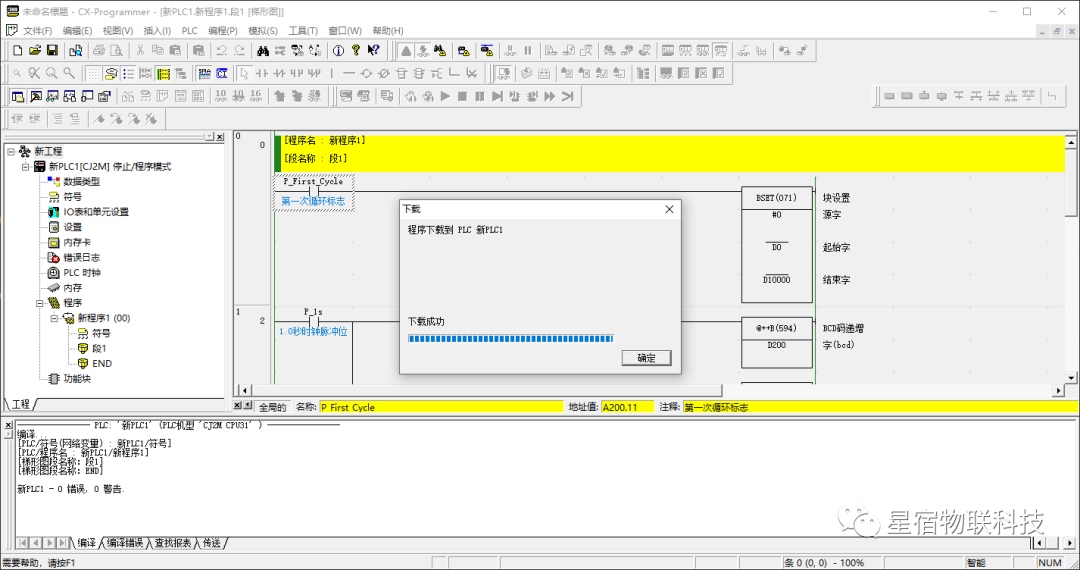Image resolution: width=1080 pixels, height=570 pixels.
Task: Toggle the grid display toolbar button
Action: coord(92,73)
